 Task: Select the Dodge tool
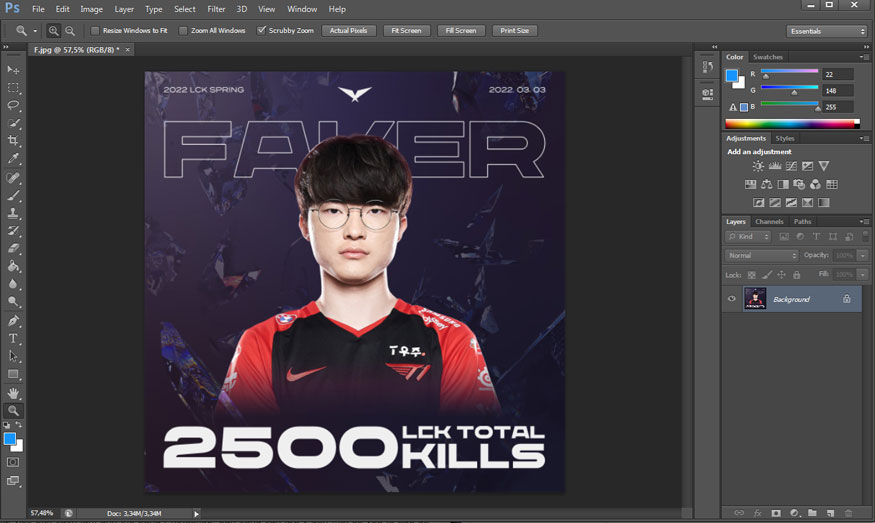(13, 301)
